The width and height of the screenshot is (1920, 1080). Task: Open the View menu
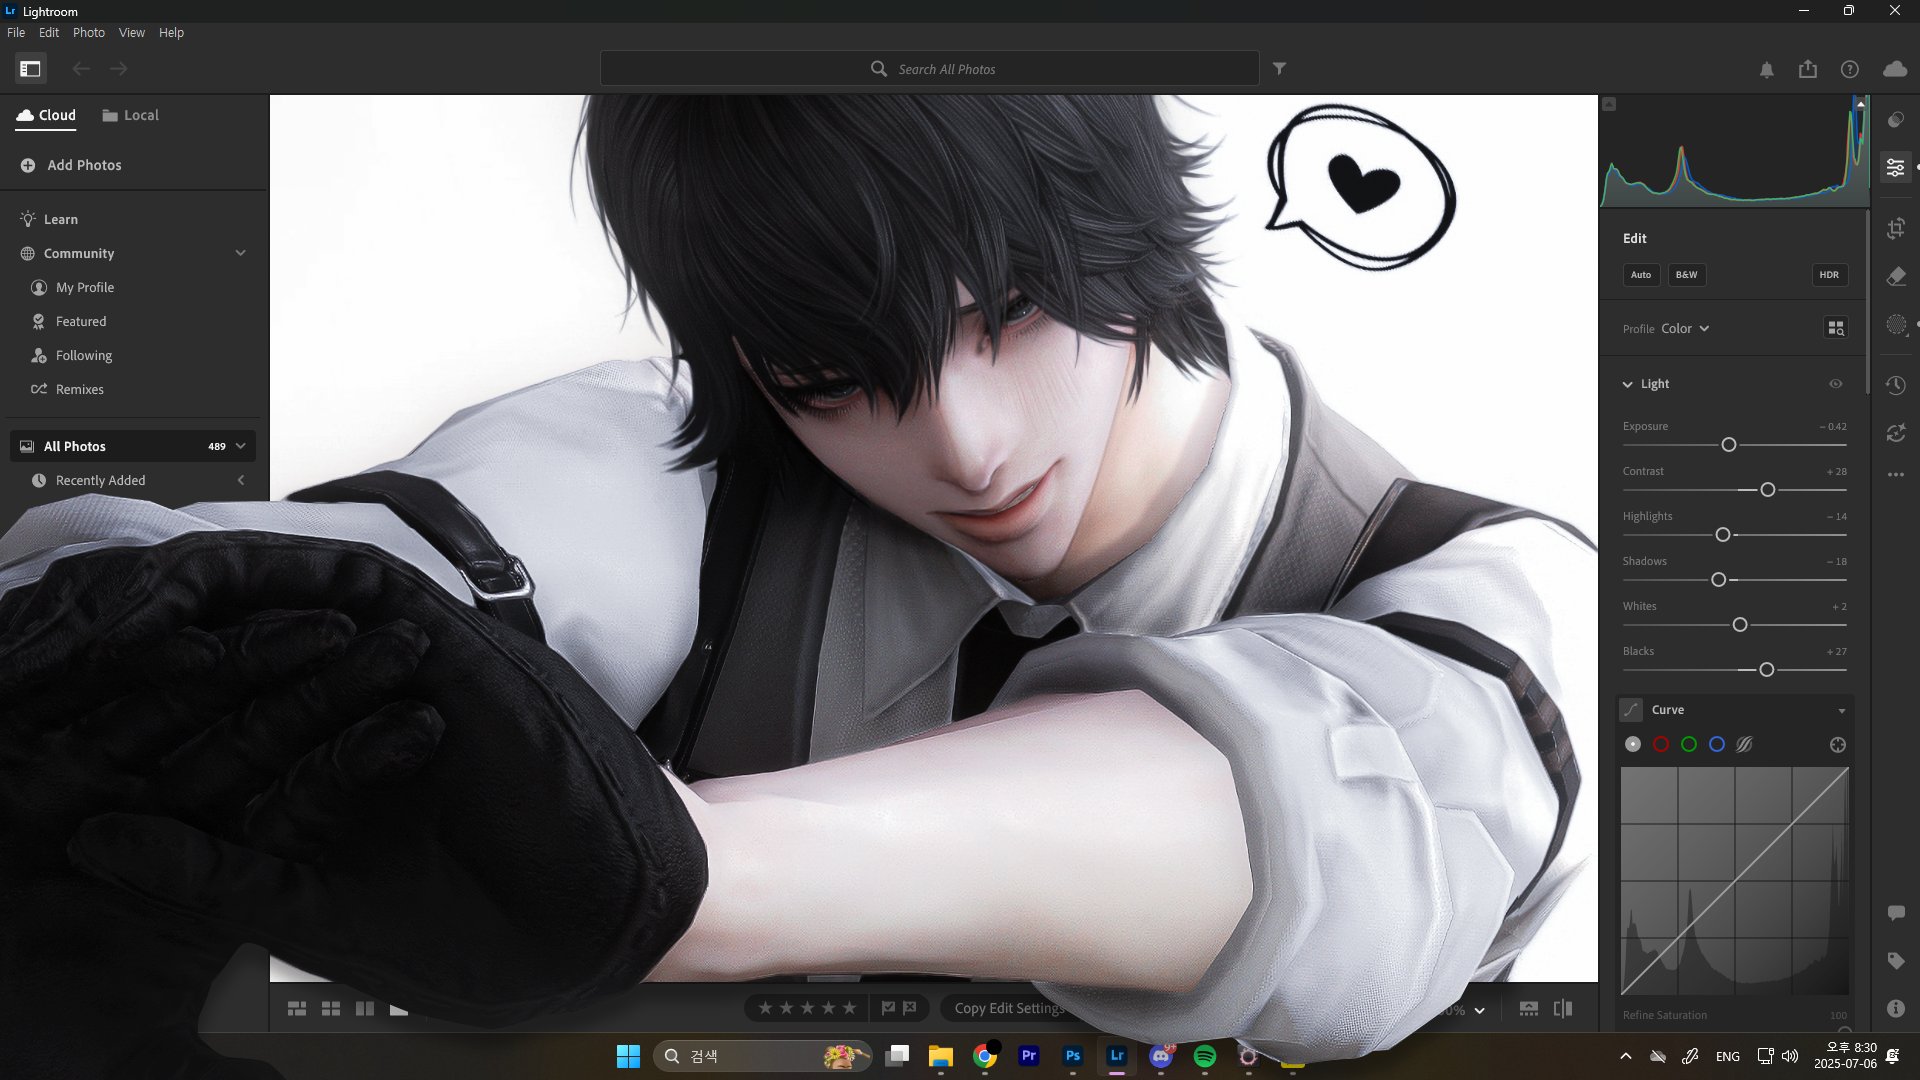click(132, 32)
